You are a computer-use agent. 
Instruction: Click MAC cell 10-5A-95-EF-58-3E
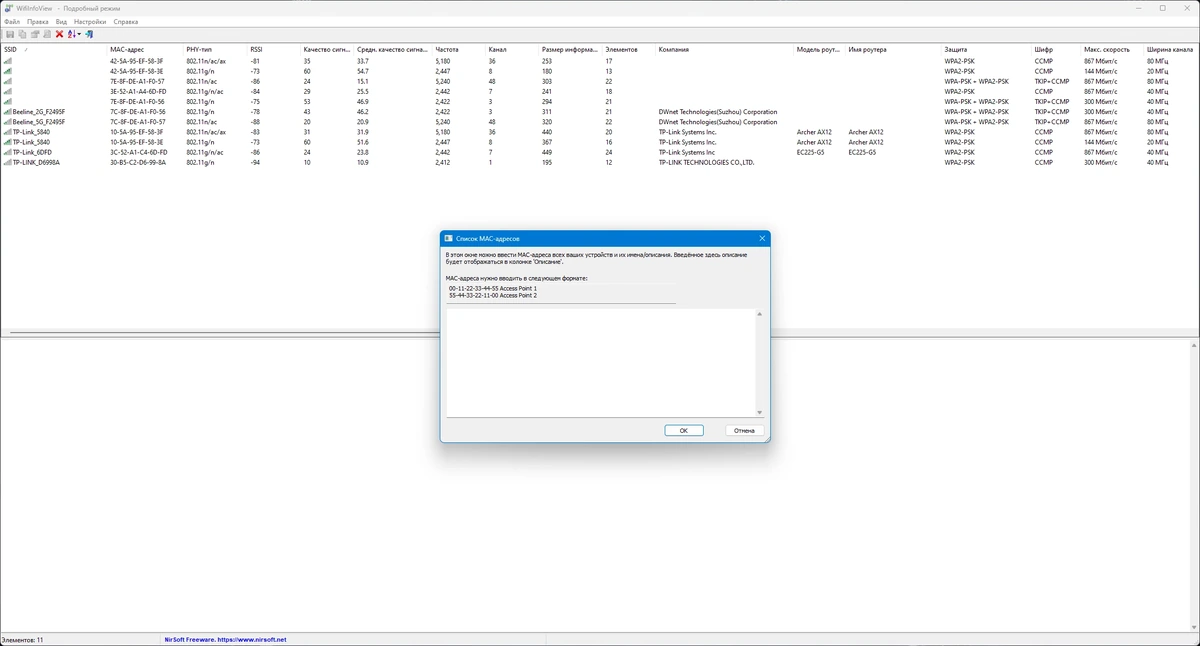[x=137, y=142]
